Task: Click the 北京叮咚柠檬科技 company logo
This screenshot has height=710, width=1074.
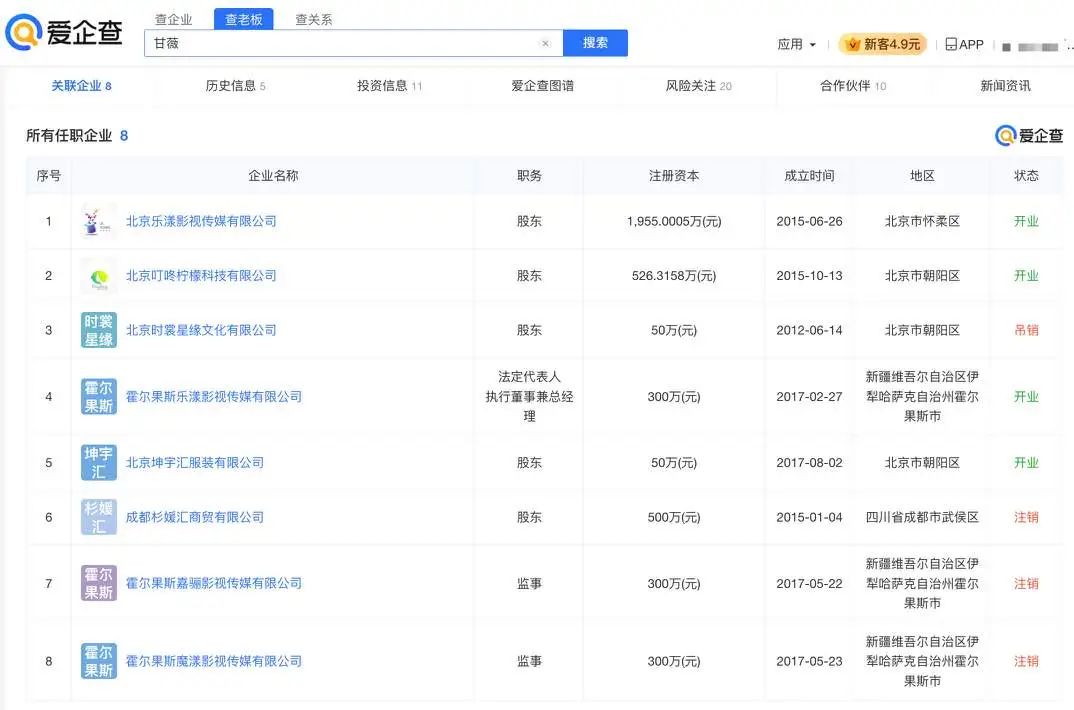Action: [98, 276]
